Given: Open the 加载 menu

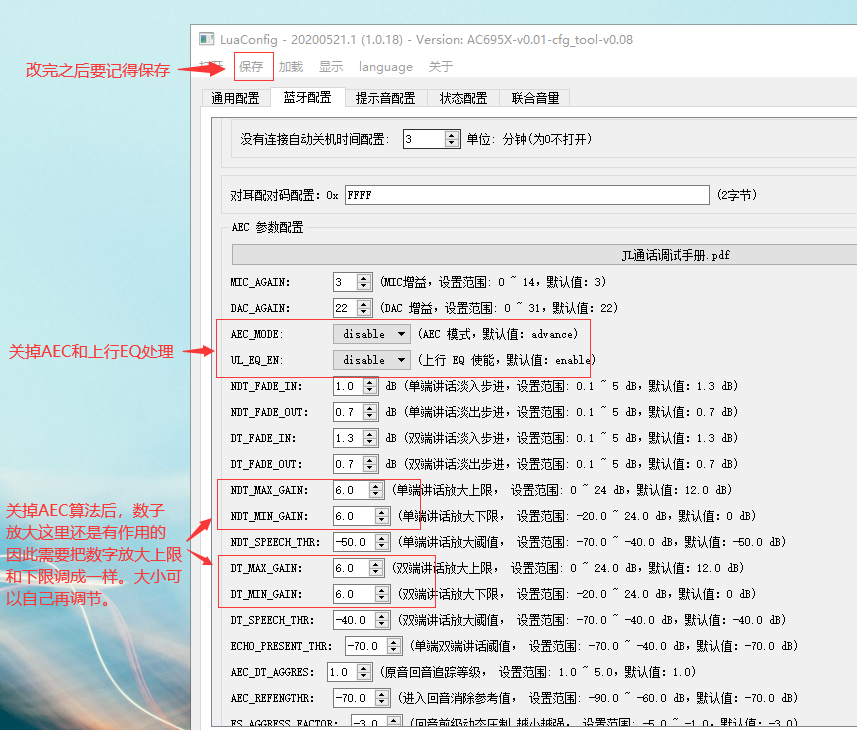Looking at the screenshot, I should (x=291, y=67).
